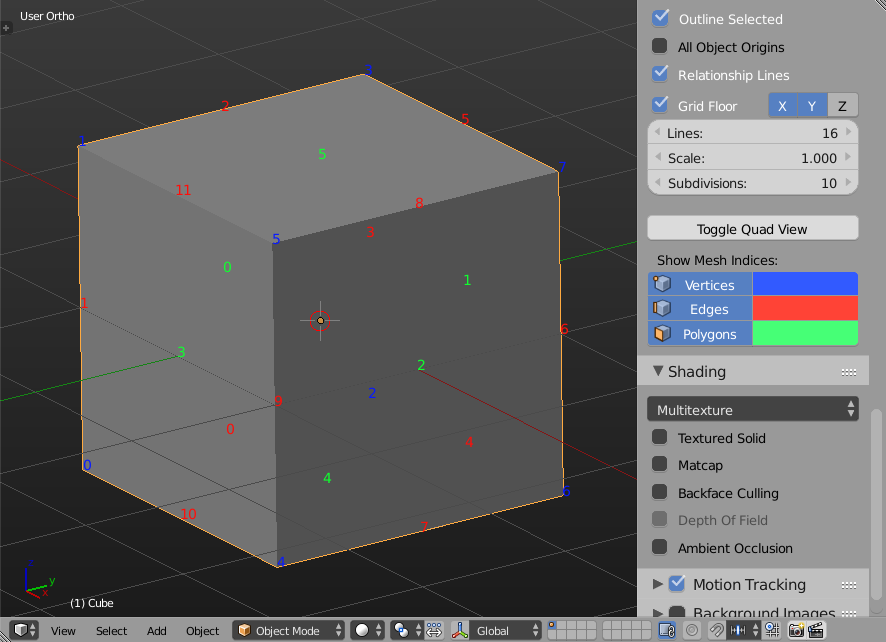Click the '(1) Cube' object label
Image resolution: width=886 pixels, height=642 pixels.
point(92,603)
